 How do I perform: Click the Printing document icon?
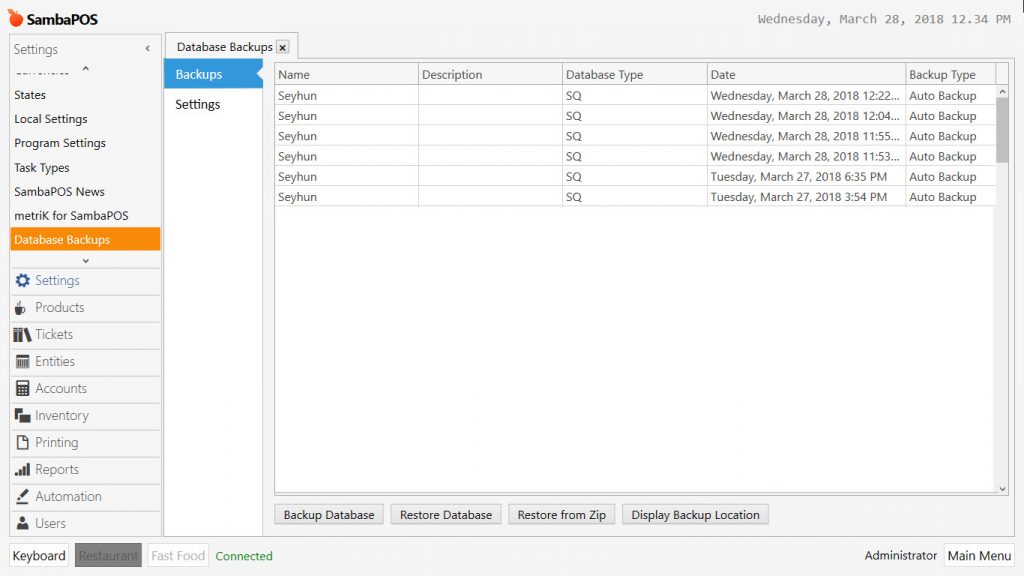pos(22,442)
